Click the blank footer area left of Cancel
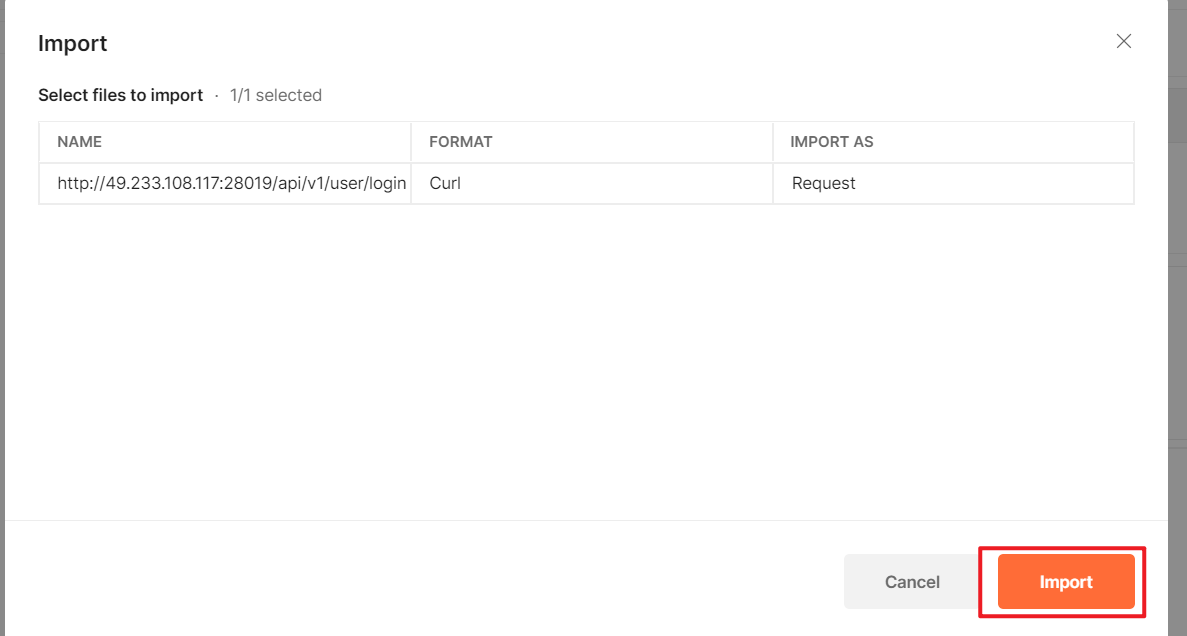This screenshot has width=1187, height=636. click(400, 582)
